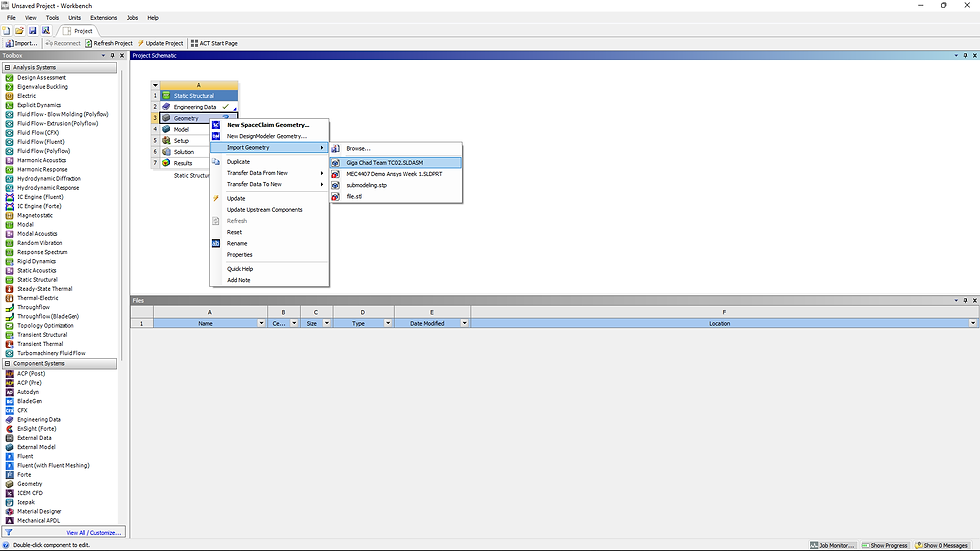Choose submodeling.stp recent file

click(x=396, y=185)
